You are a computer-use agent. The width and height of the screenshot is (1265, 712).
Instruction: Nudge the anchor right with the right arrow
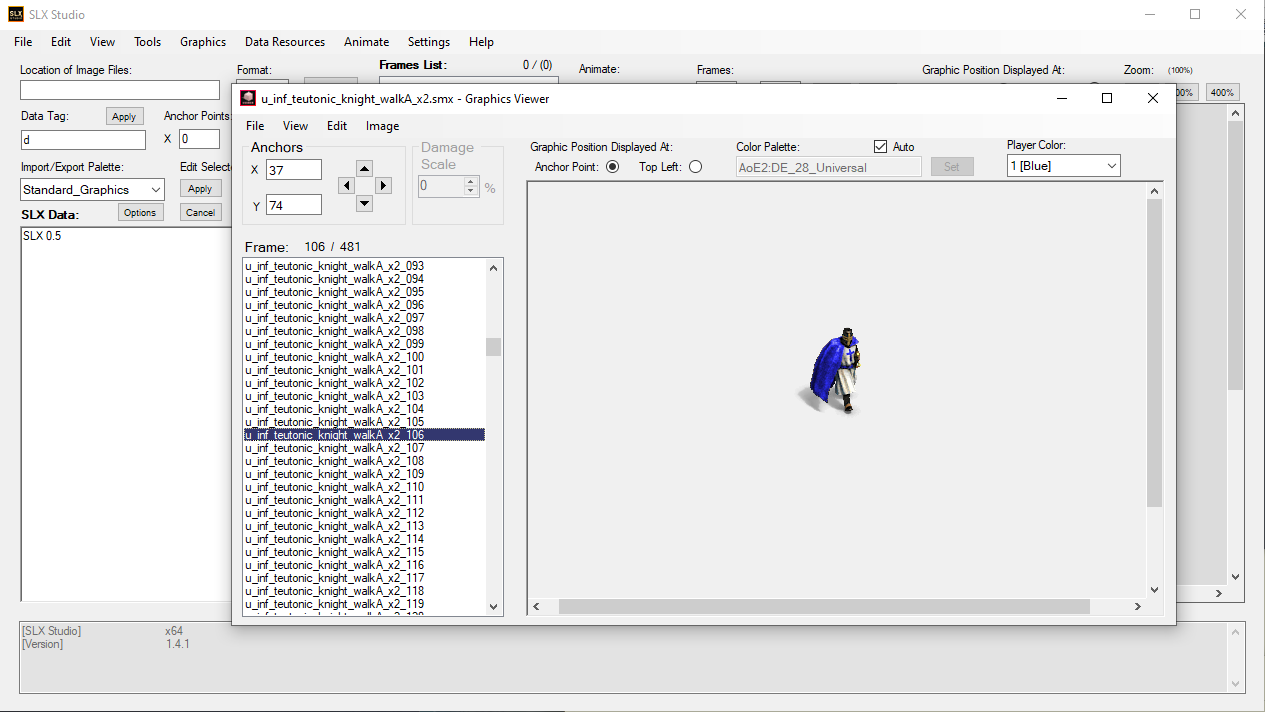pos(383,185)
